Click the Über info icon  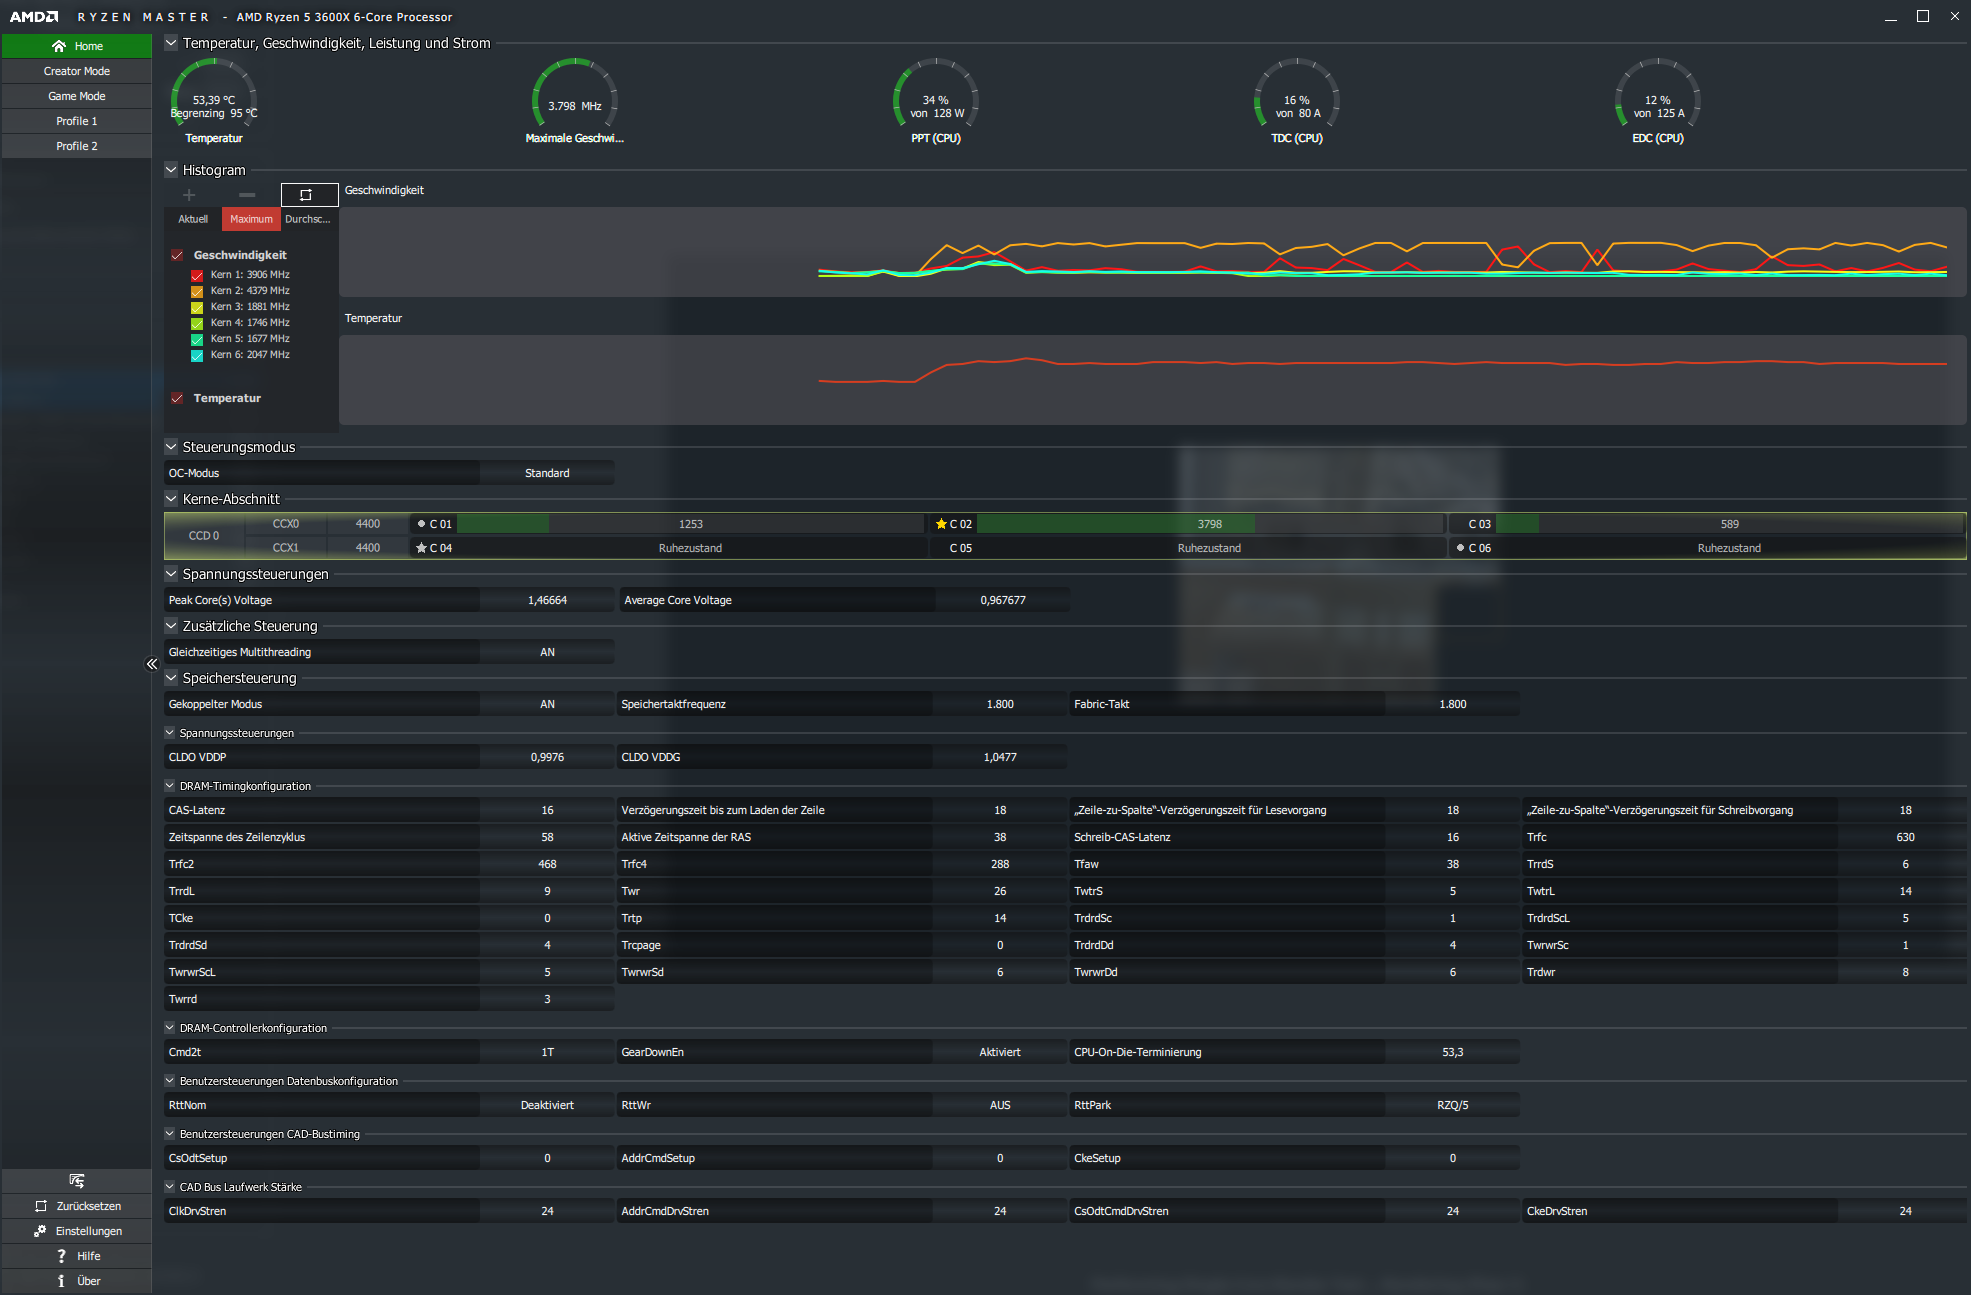point(61,1281)
